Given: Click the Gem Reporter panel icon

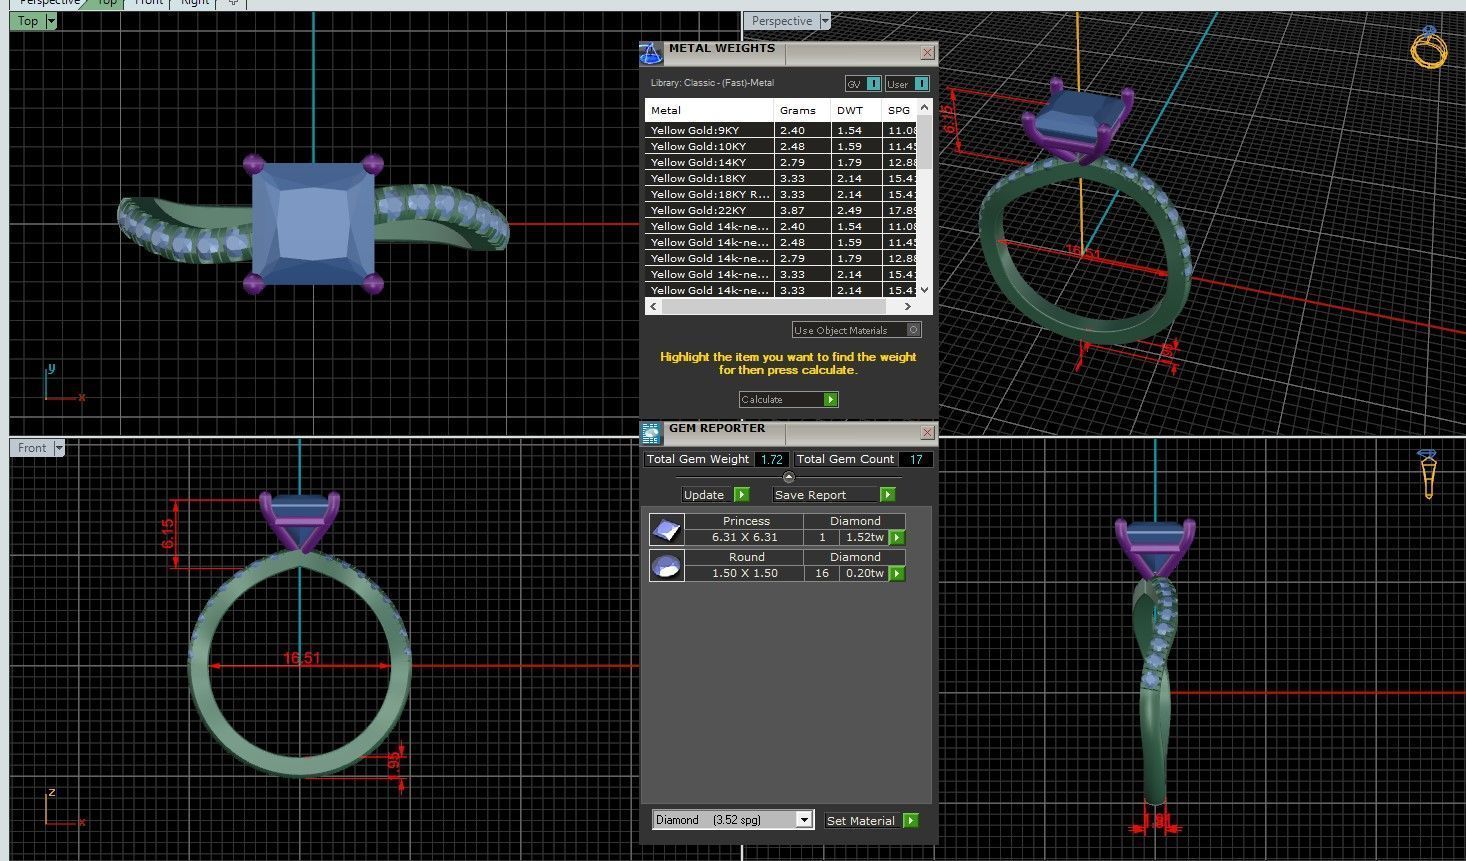Looking at the screenshot, I should [x=650, y=433].
